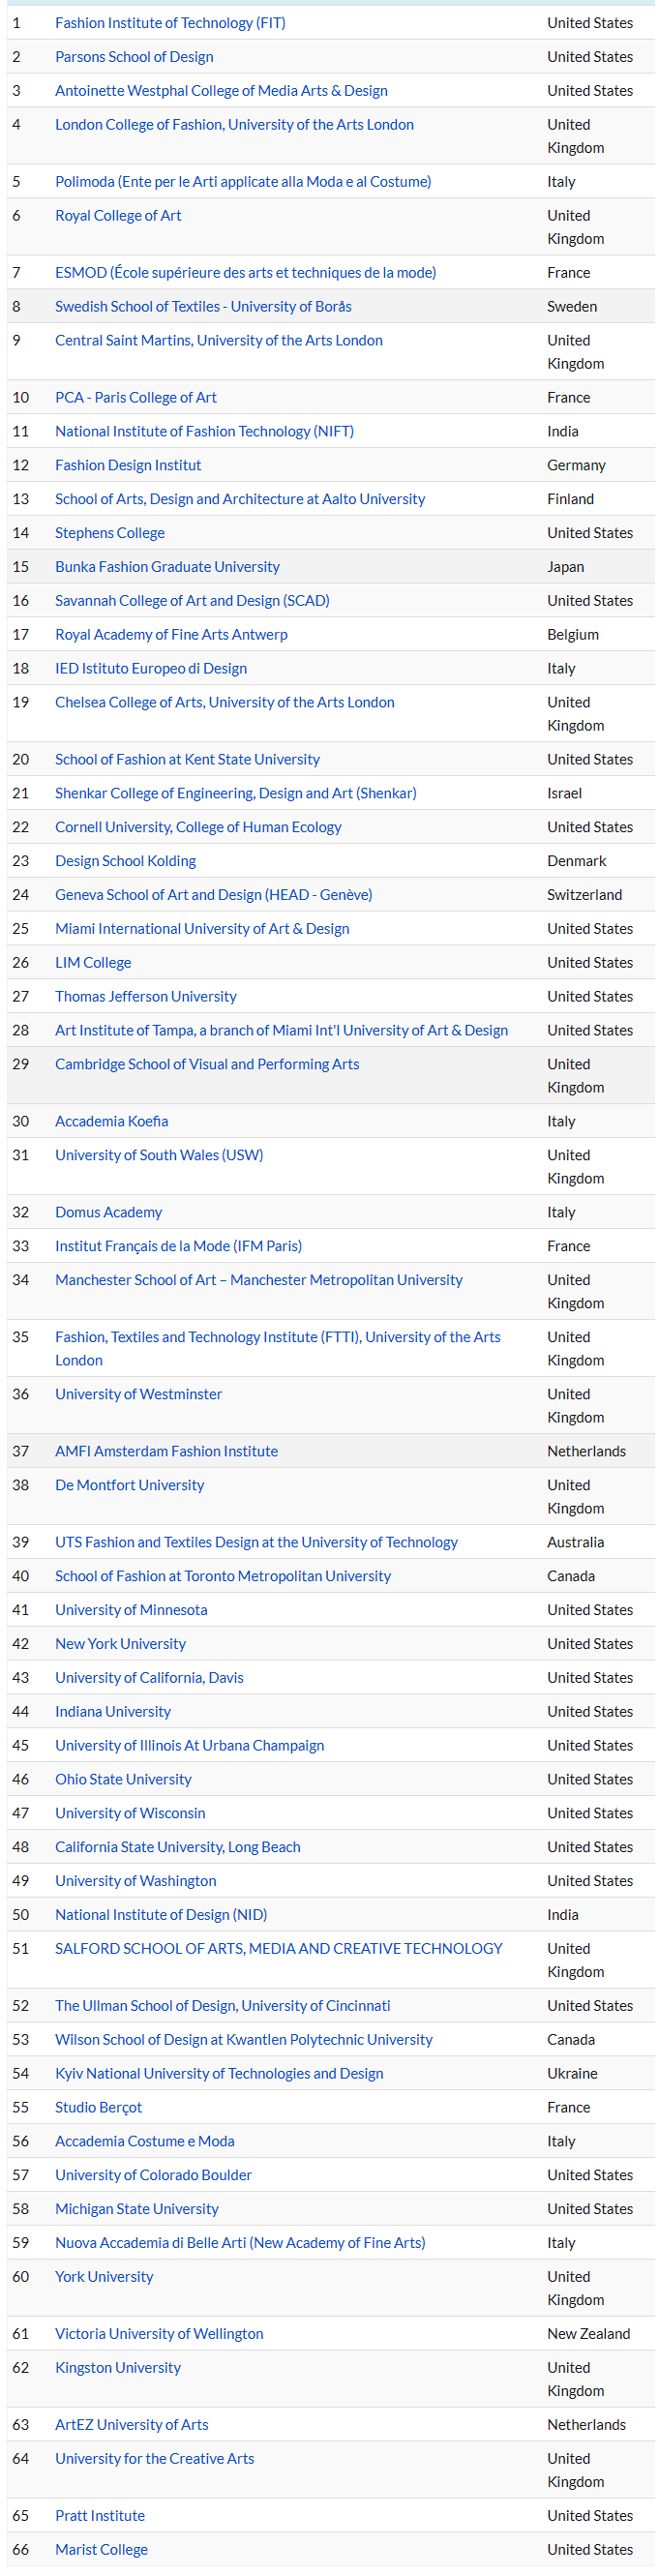Click Accademia Koefia link

tap(111, 1122)
